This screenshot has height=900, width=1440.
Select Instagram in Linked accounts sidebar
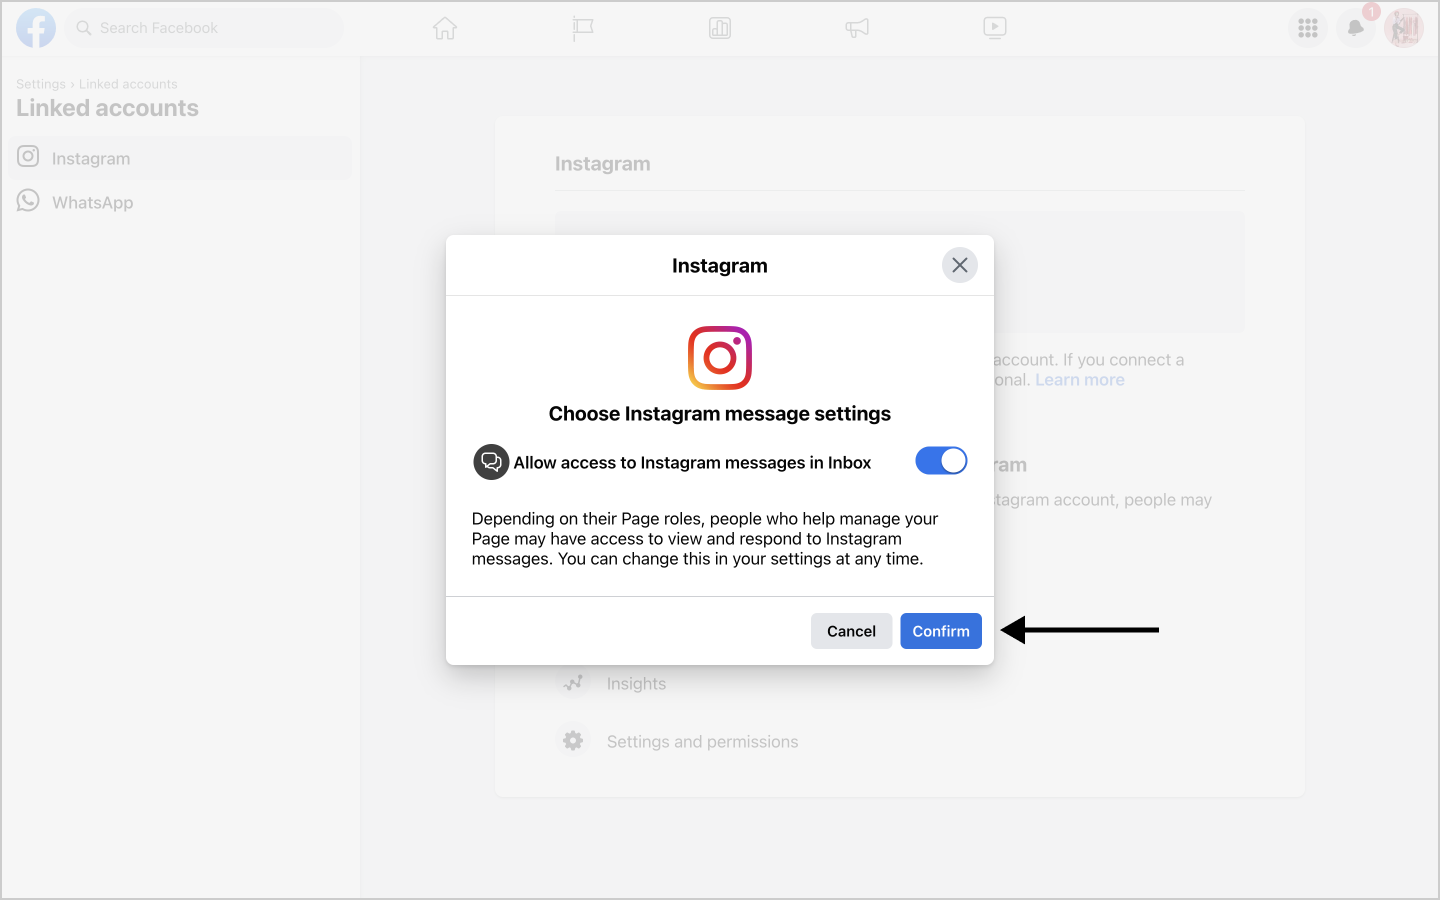point(180,158)
